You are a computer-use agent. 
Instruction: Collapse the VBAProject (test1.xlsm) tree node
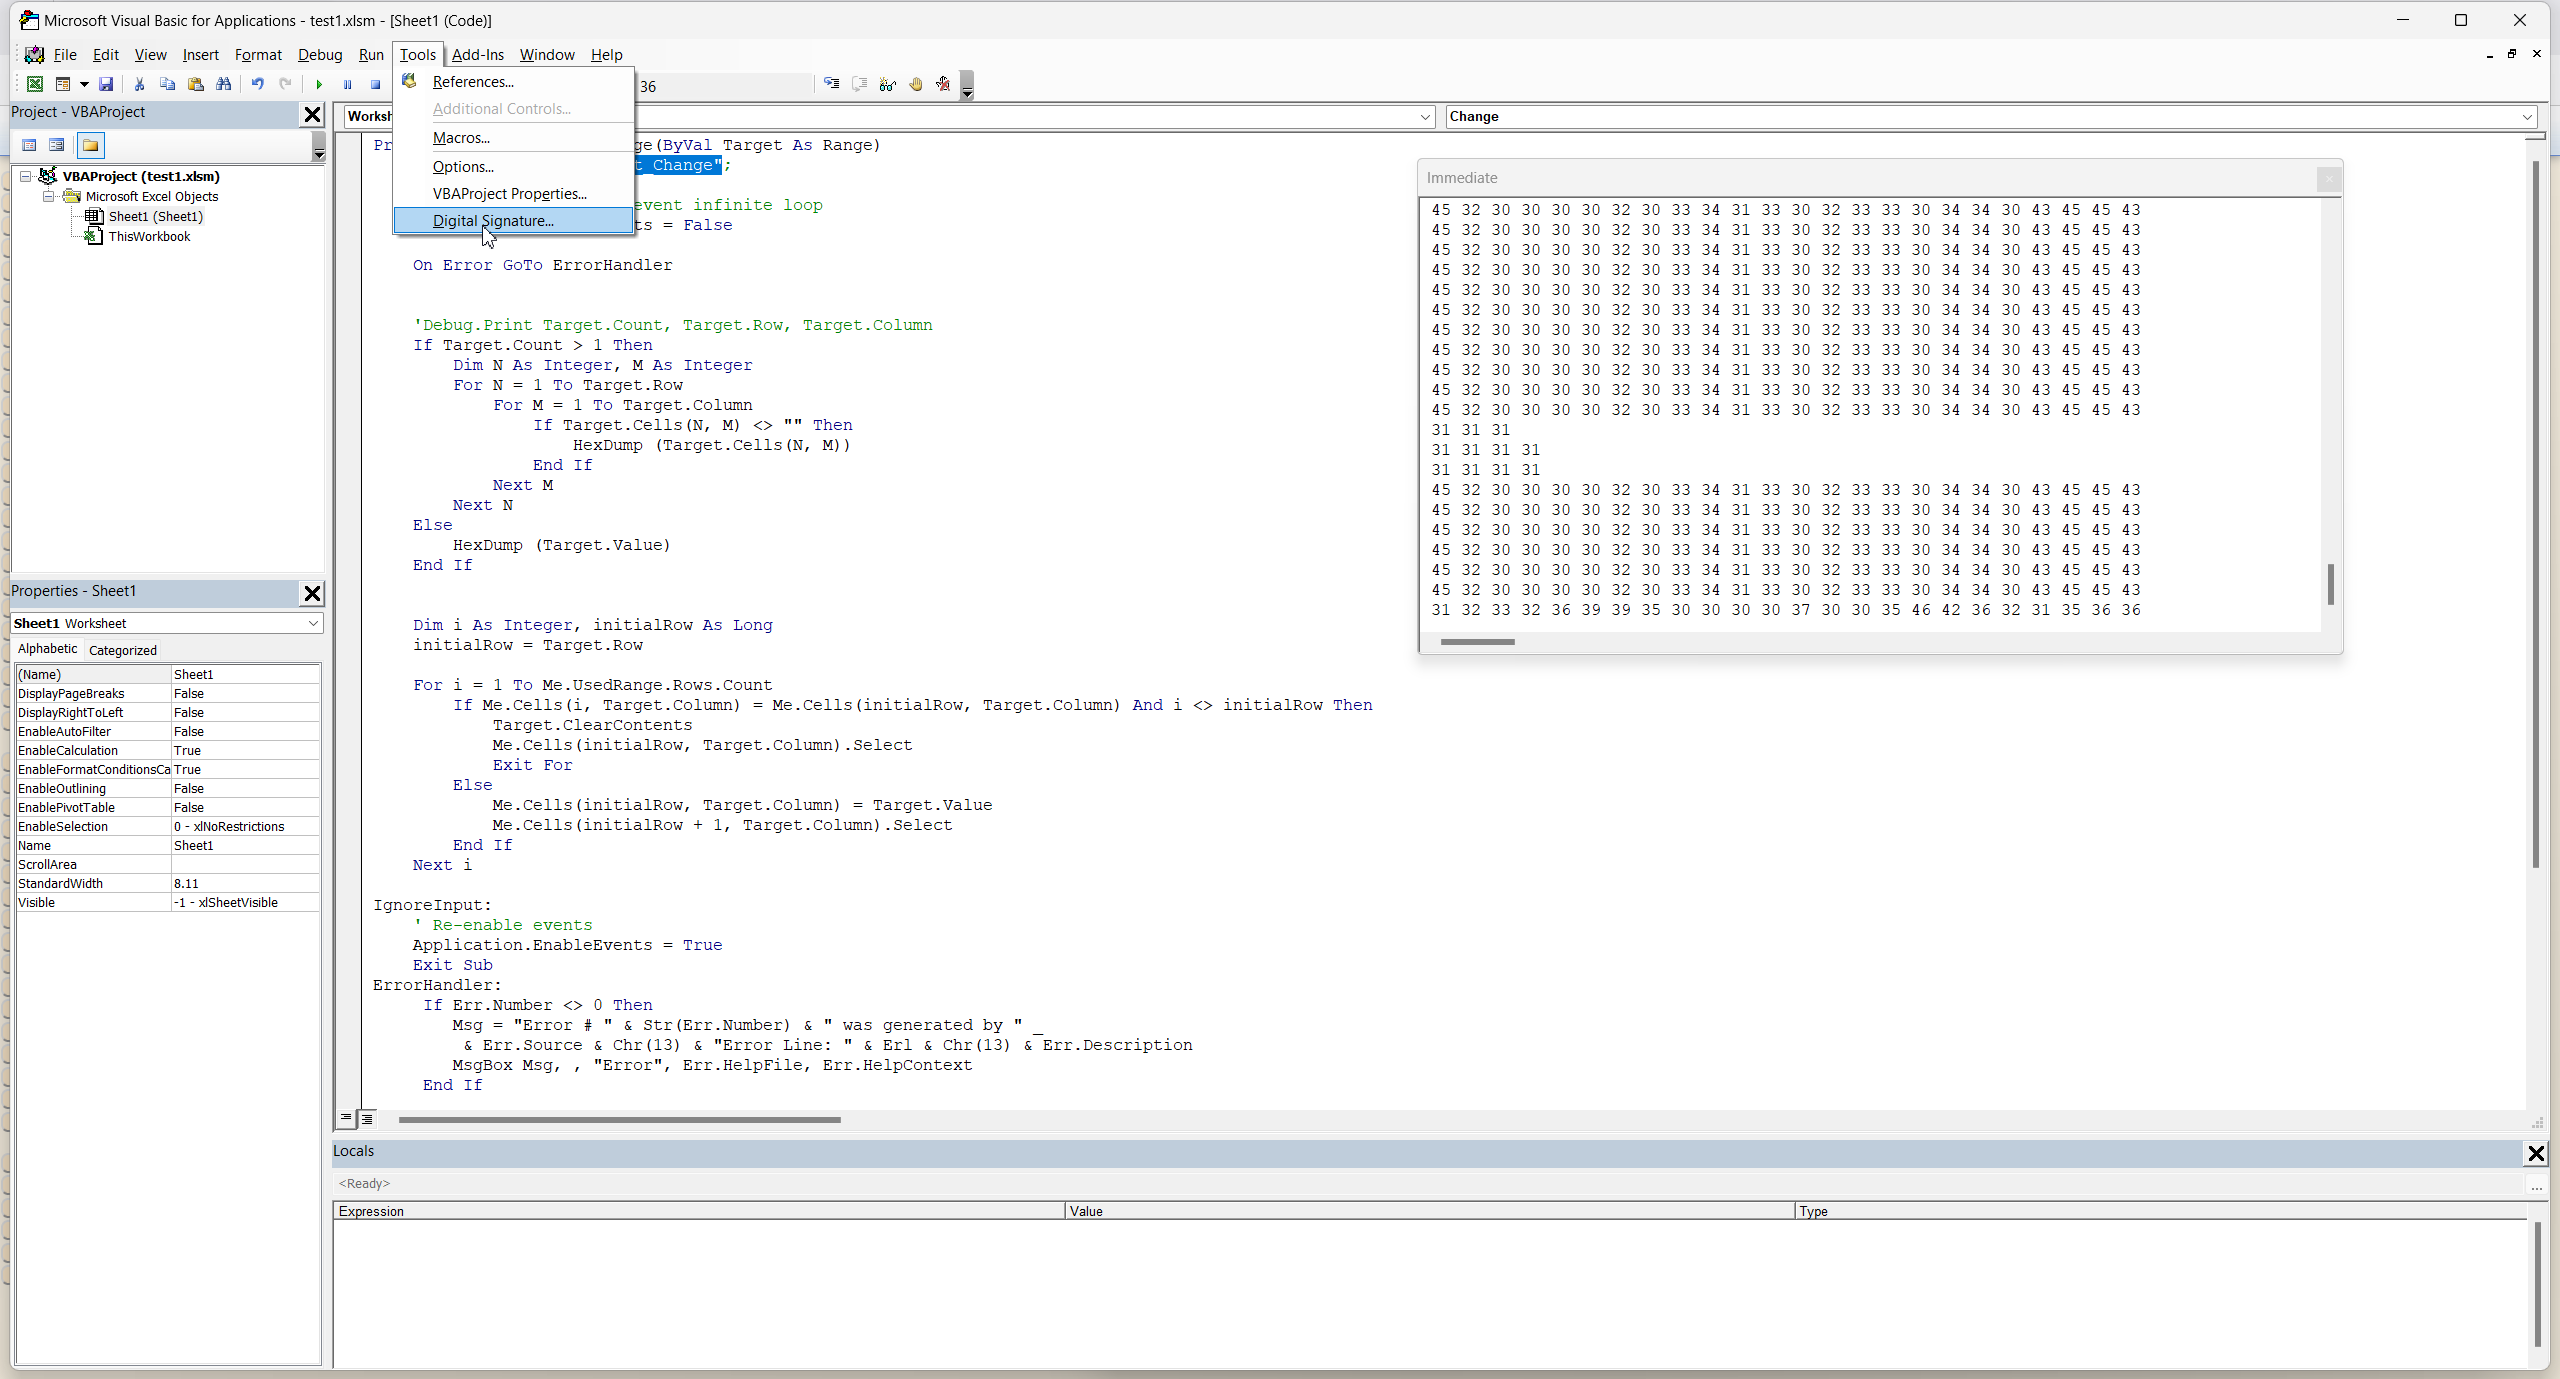[x=26, y=176]
